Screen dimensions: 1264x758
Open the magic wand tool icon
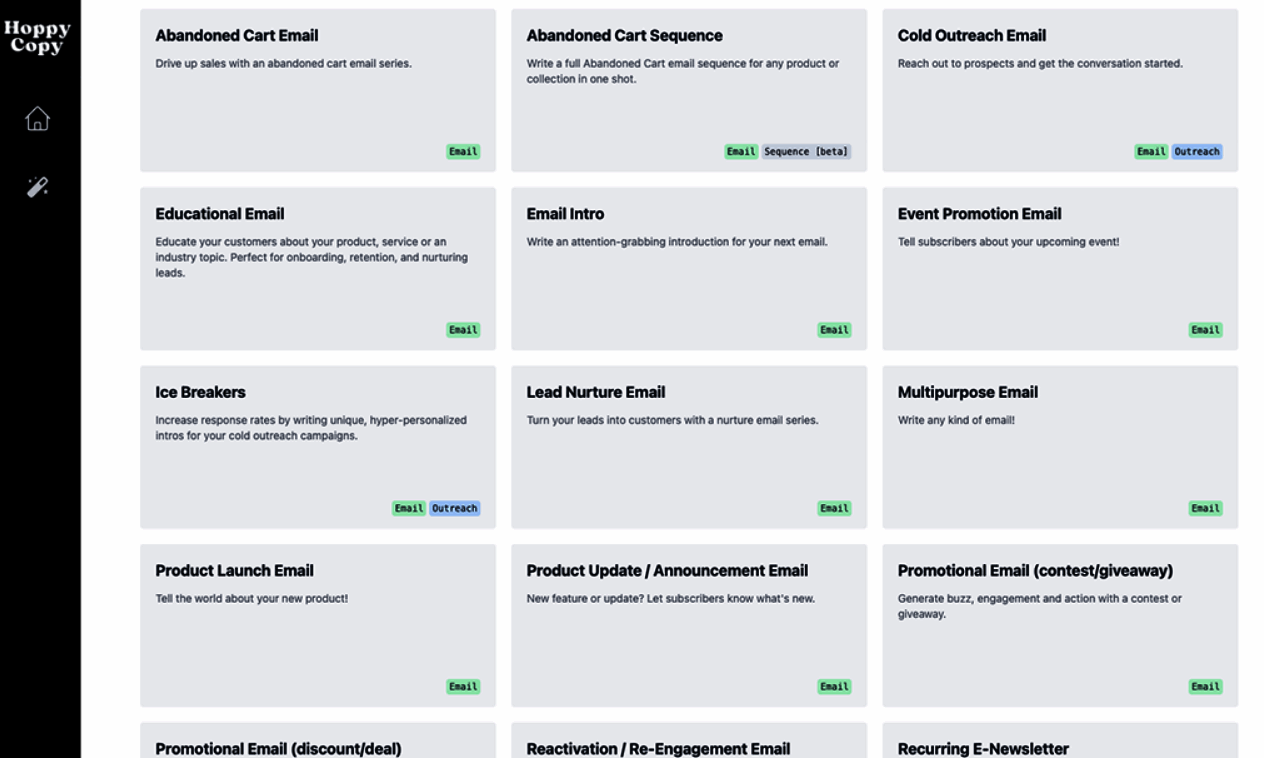(x=37, y=187)
